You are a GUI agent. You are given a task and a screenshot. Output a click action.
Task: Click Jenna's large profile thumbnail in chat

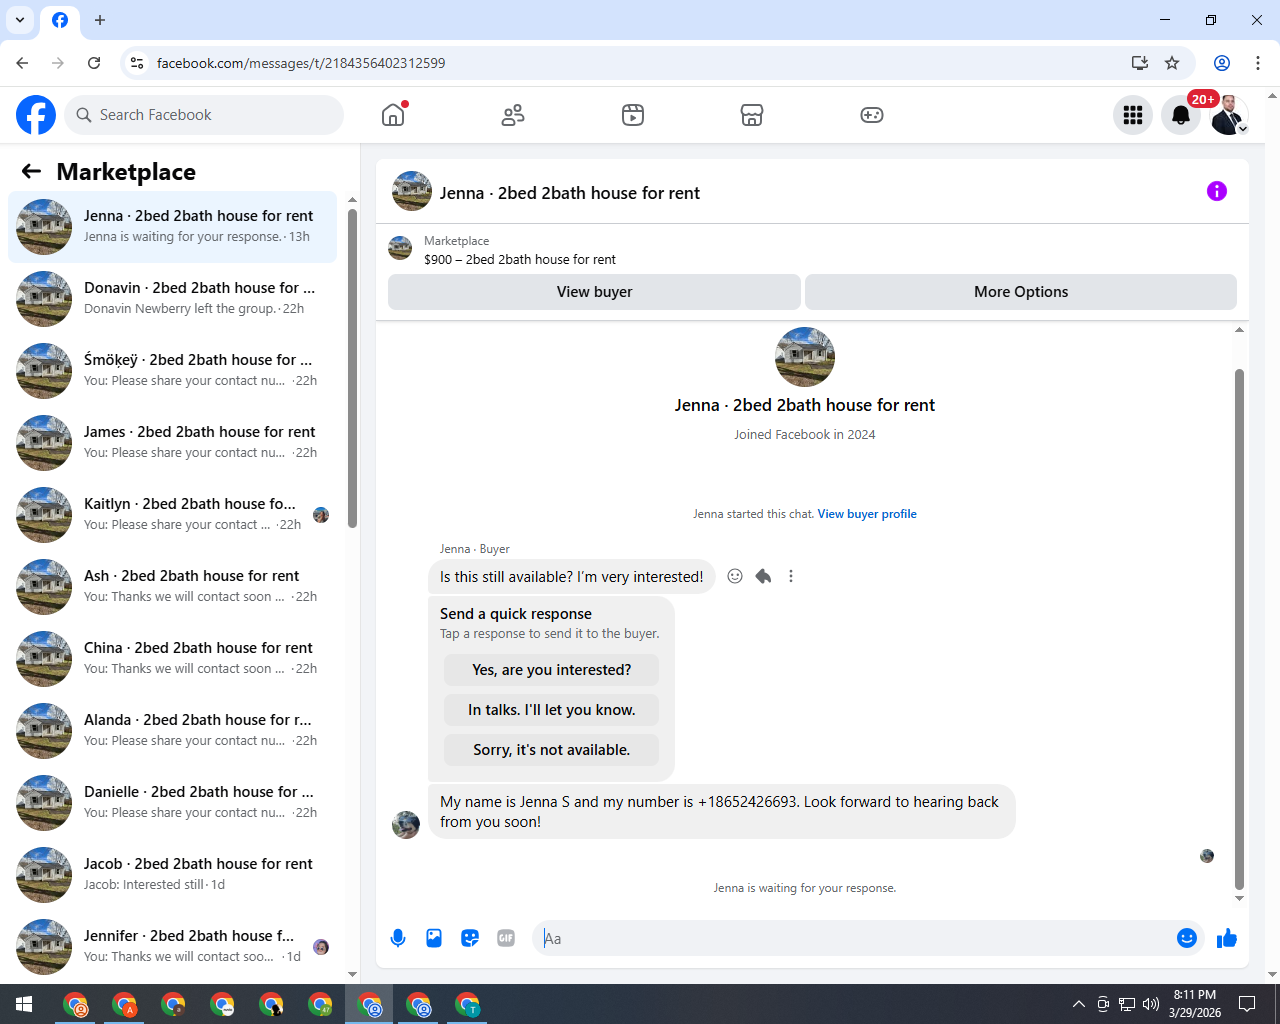(x=805, y=357)
